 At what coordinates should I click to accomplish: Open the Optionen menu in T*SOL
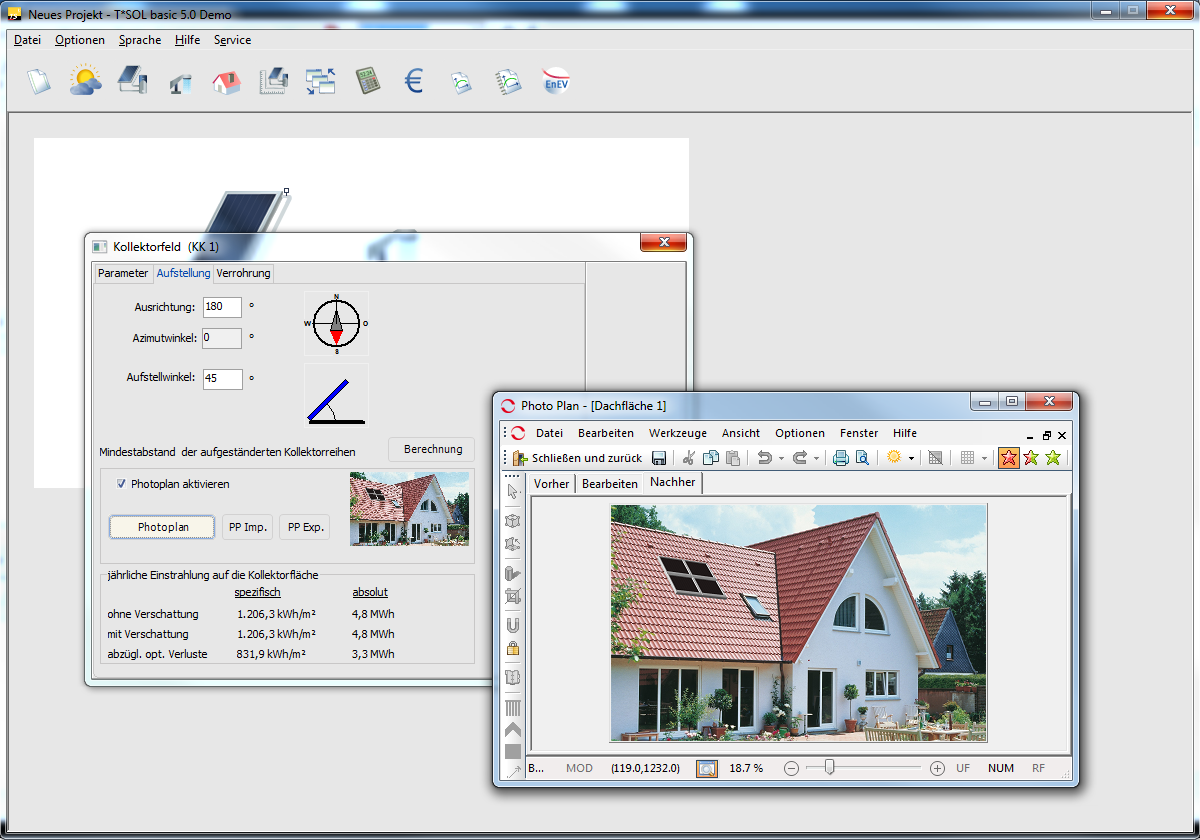click(x=80, y=40)
